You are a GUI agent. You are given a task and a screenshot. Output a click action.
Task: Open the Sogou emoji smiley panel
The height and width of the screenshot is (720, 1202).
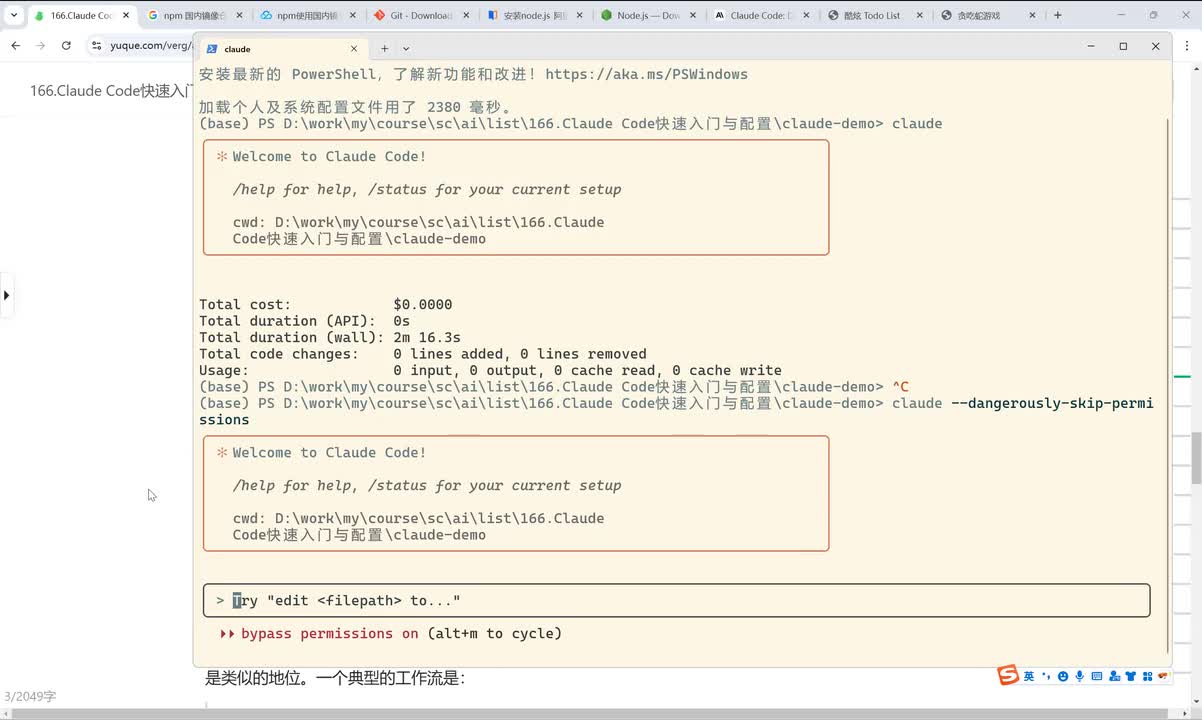tap(1063, 677)
